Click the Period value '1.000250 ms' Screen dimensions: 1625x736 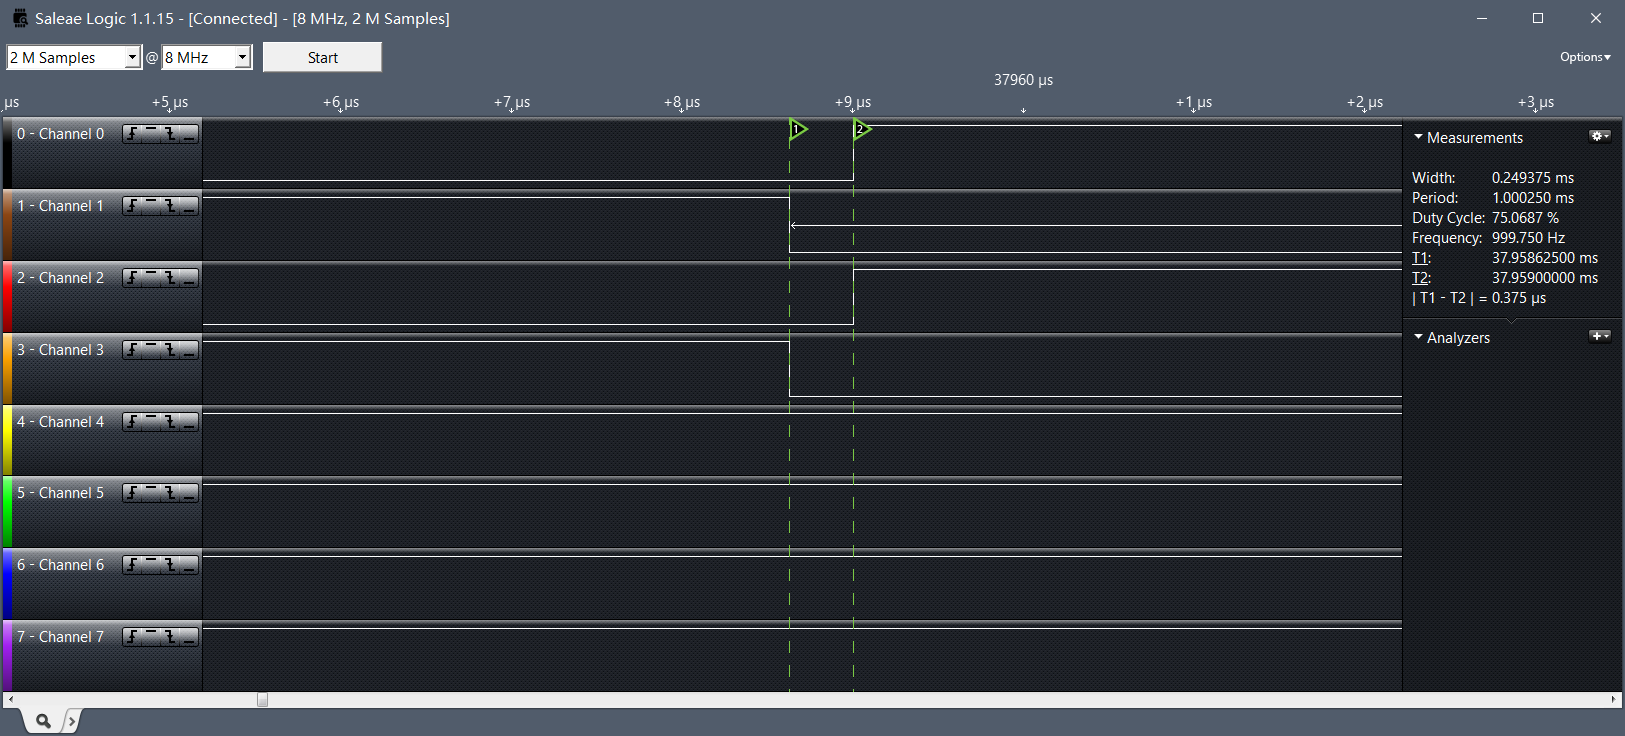point(1533,198)
